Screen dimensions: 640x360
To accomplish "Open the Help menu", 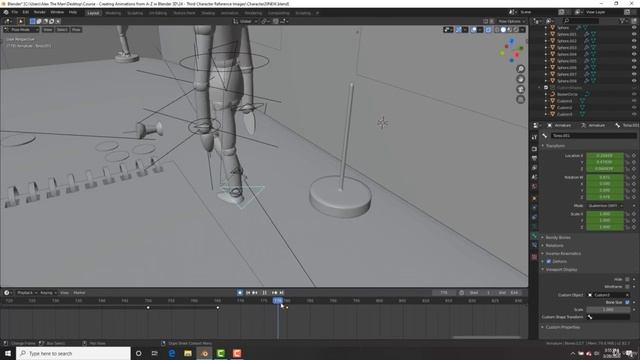I will pyautogui.click(x=73, y=12).
